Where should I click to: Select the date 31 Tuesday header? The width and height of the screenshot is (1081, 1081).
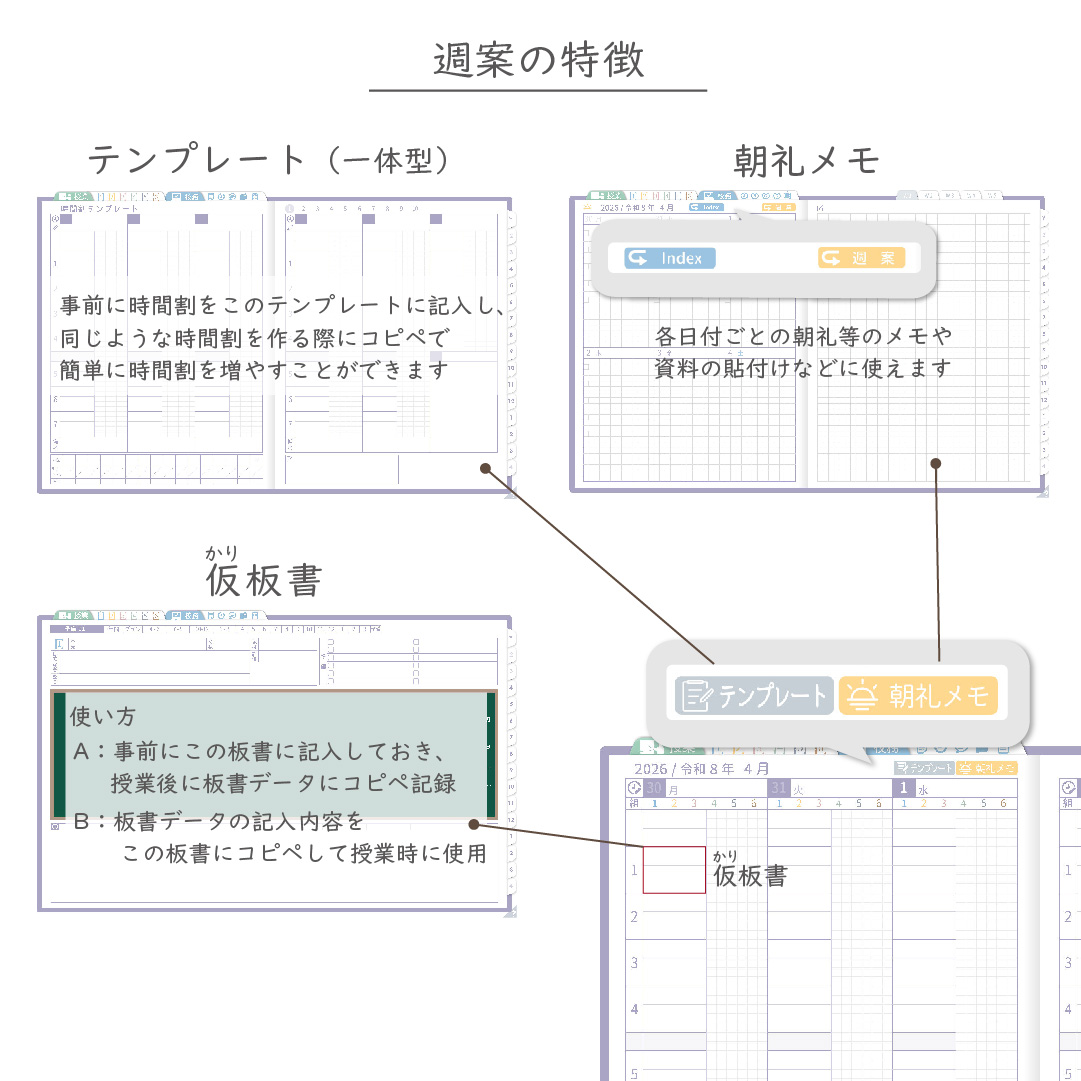coord(829,788)
